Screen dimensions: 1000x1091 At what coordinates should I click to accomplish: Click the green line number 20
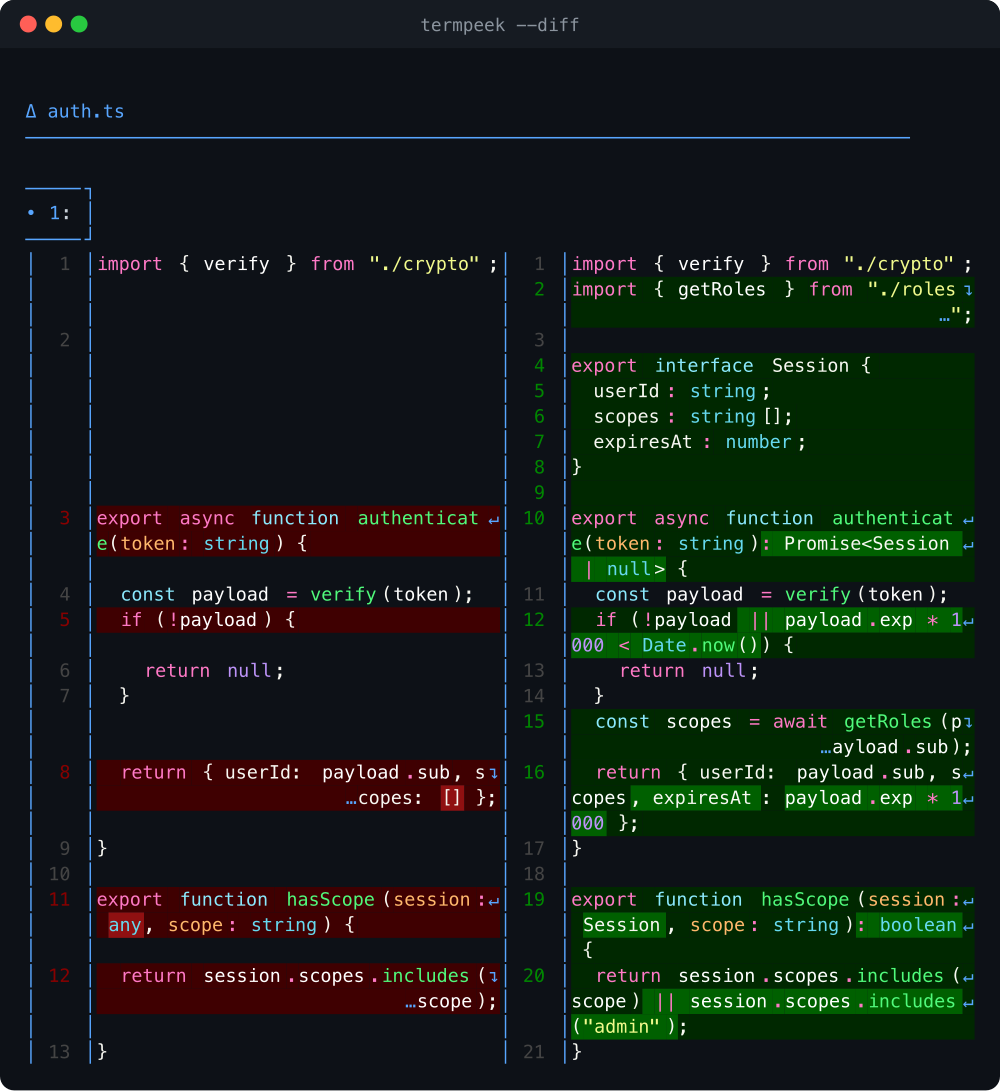(x=534, y=976)
